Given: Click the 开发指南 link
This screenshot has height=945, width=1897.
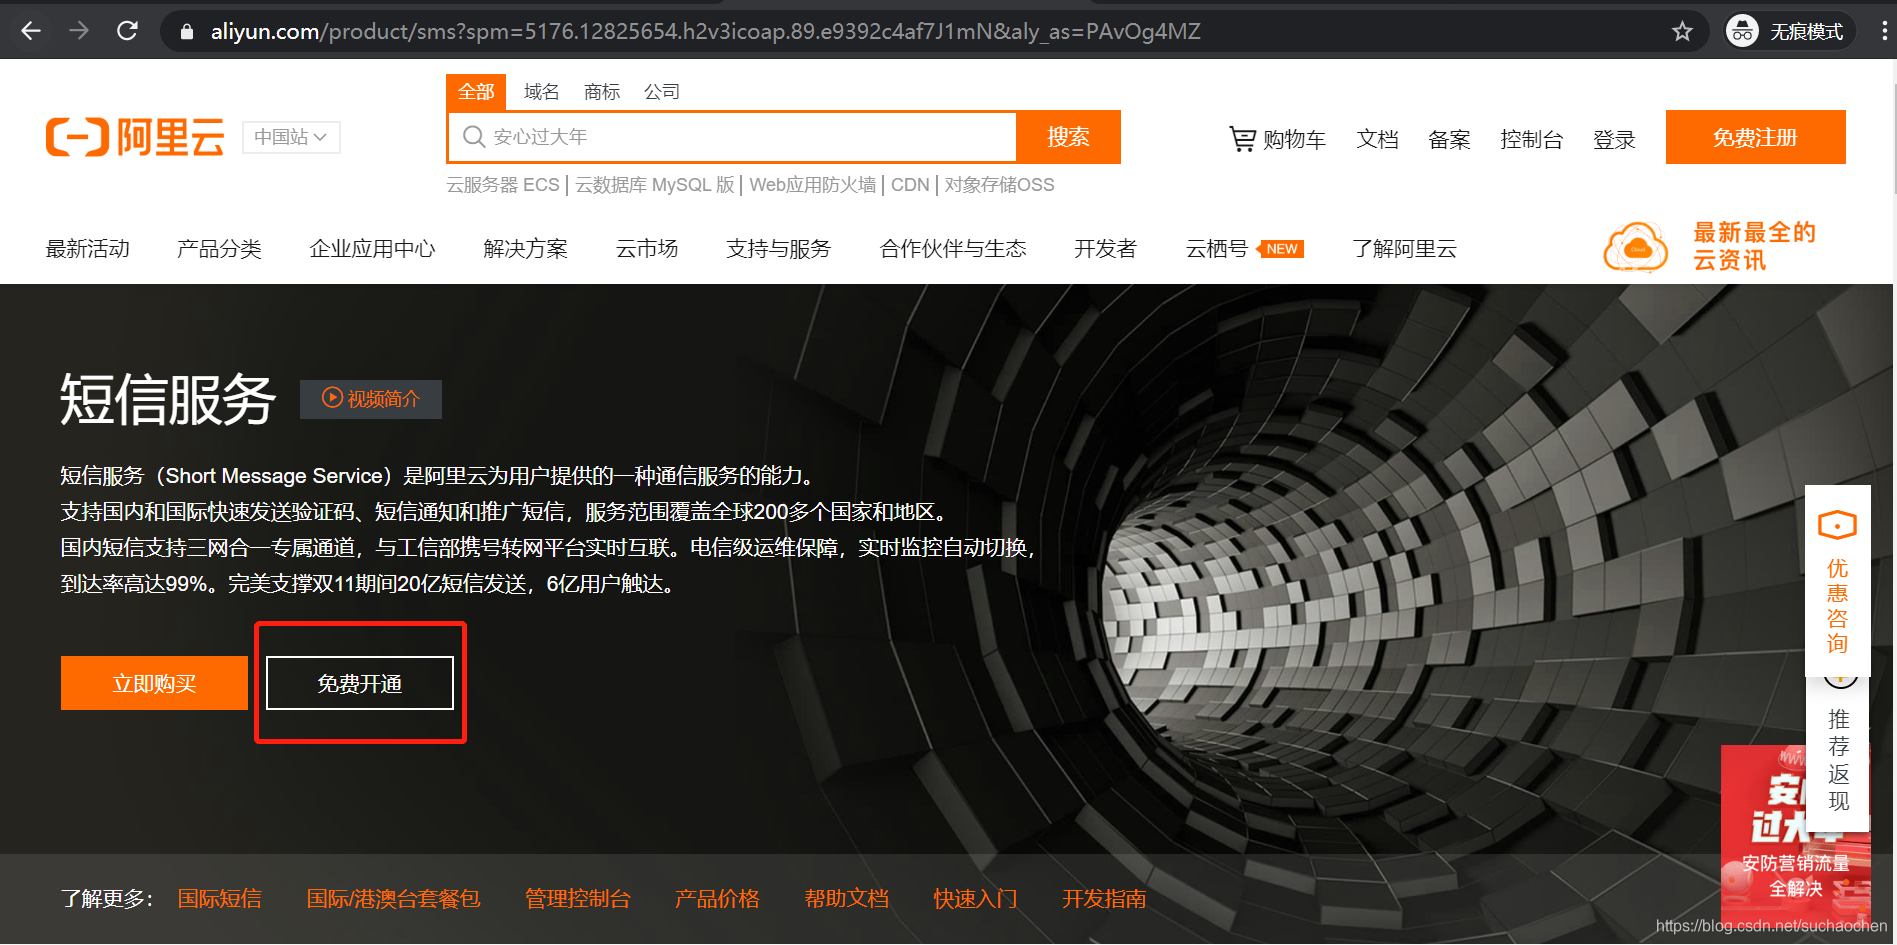Looking at the screenshot, I should pos(1104,899).
